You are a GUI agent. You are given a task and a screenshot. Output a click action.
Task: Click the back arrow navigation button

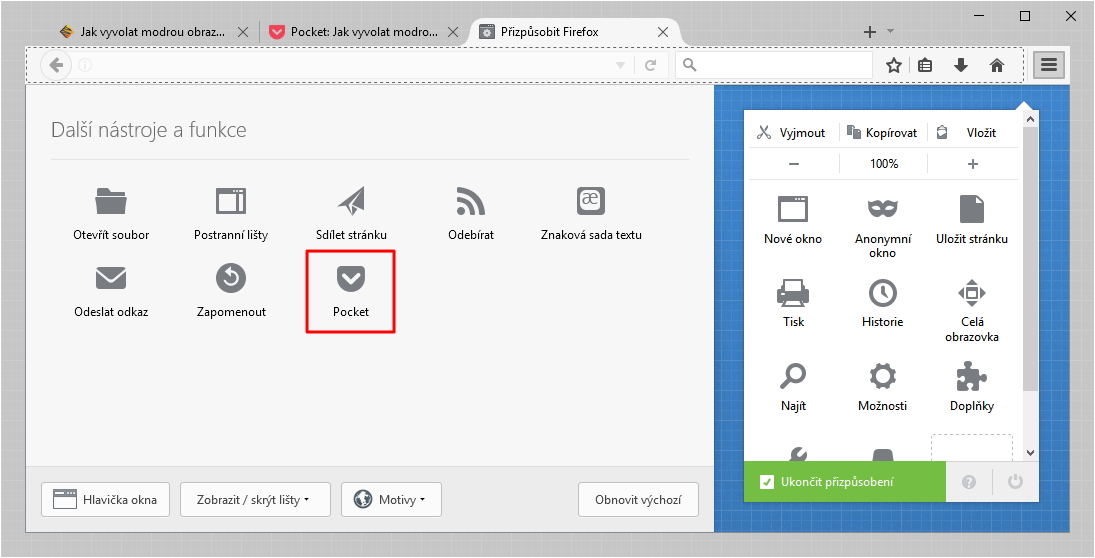click(56, 65)
